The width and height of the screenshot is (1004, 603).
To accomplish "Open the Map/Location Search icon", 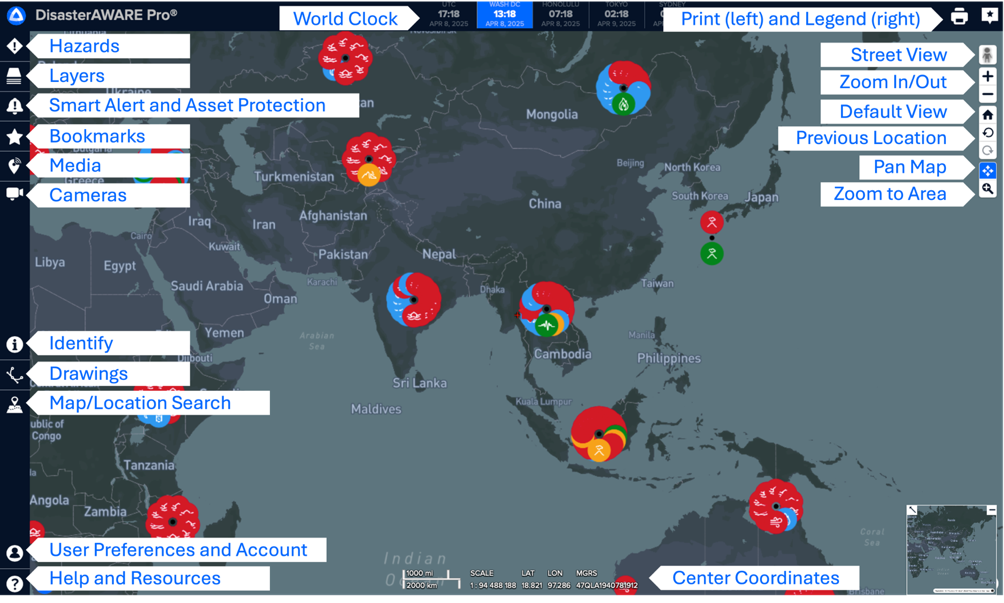I will pyautogui.click(x=14, y=405).
